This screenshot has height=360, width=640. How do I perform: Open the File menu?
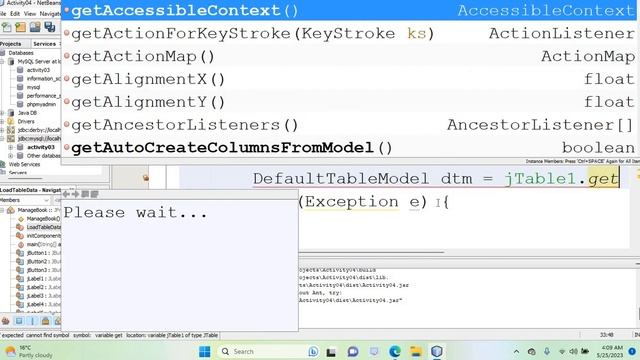click(2, 13)
